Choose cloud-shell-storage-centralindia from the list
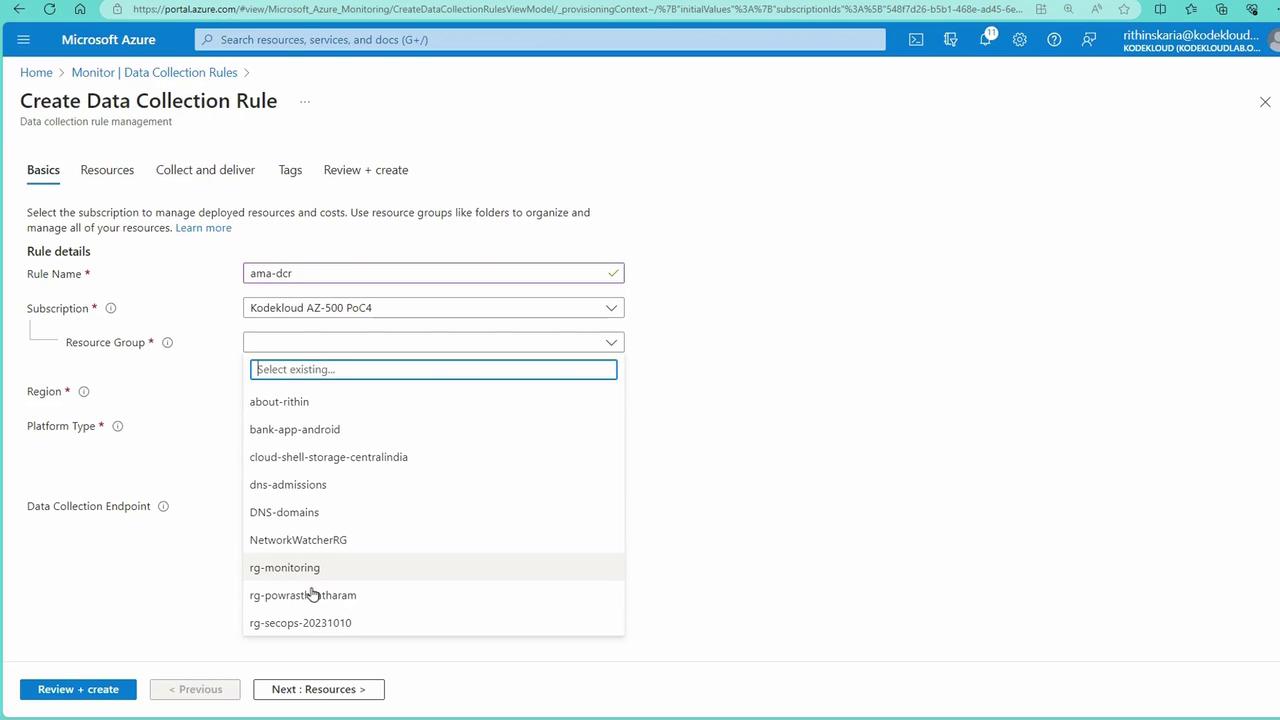The height and width of the screenshot is (720, 1280). pyautogui.click(x=433, y=457)
